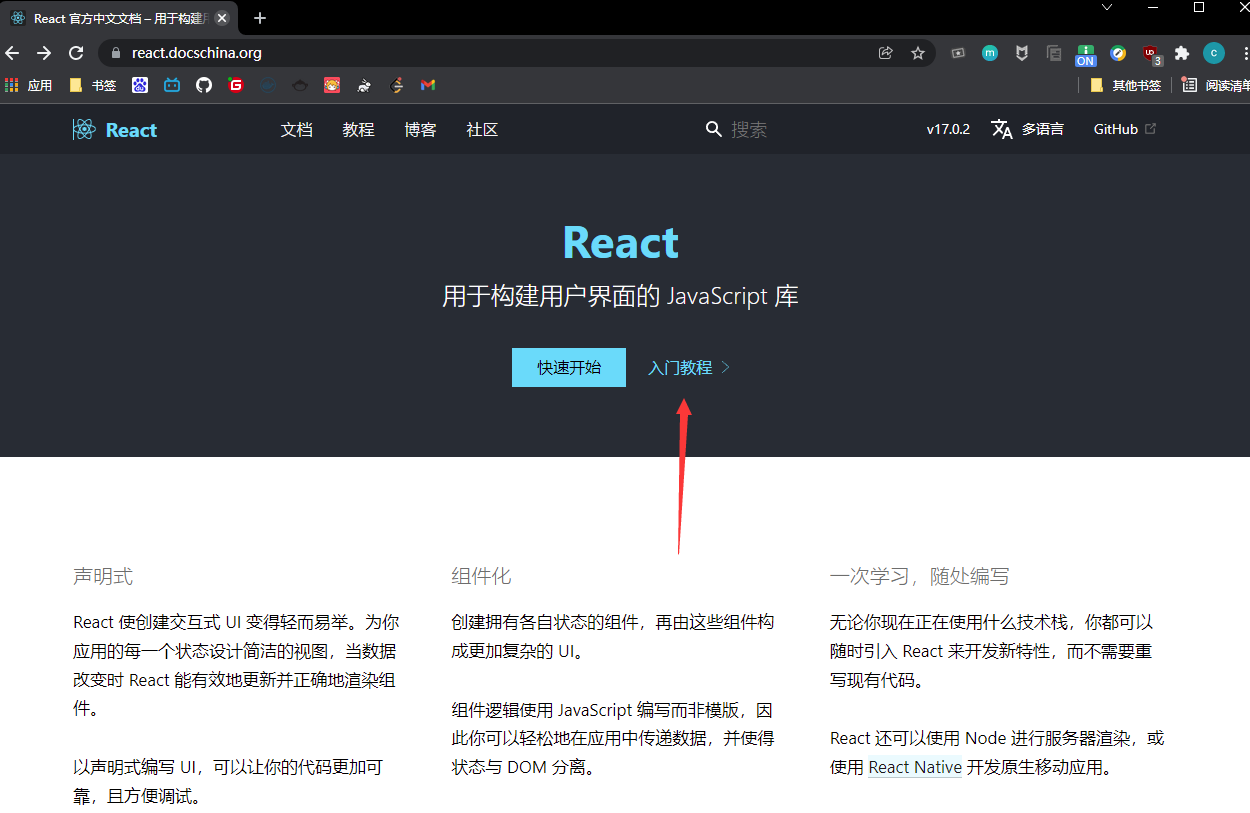Open the Bilibili bookmark icon
The height and width of the screenshot is (813, 1250).
172,85
